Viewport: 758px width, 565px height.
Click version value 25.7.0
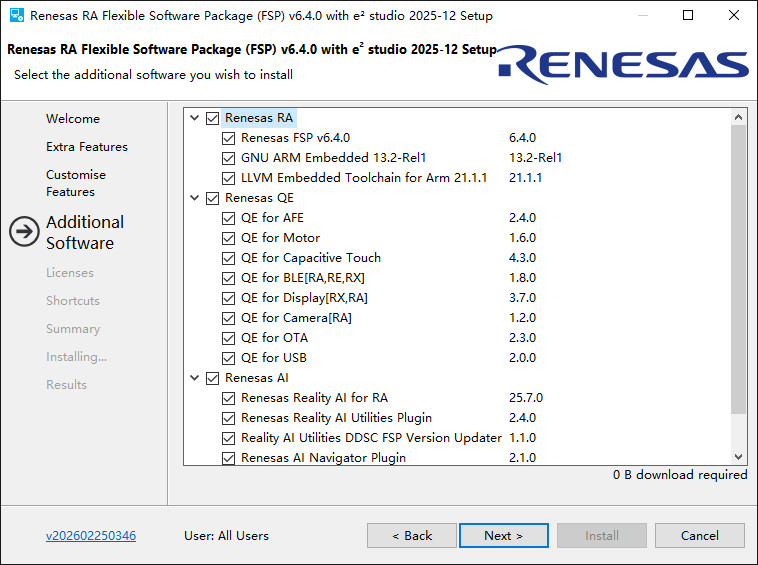(526, 398)
